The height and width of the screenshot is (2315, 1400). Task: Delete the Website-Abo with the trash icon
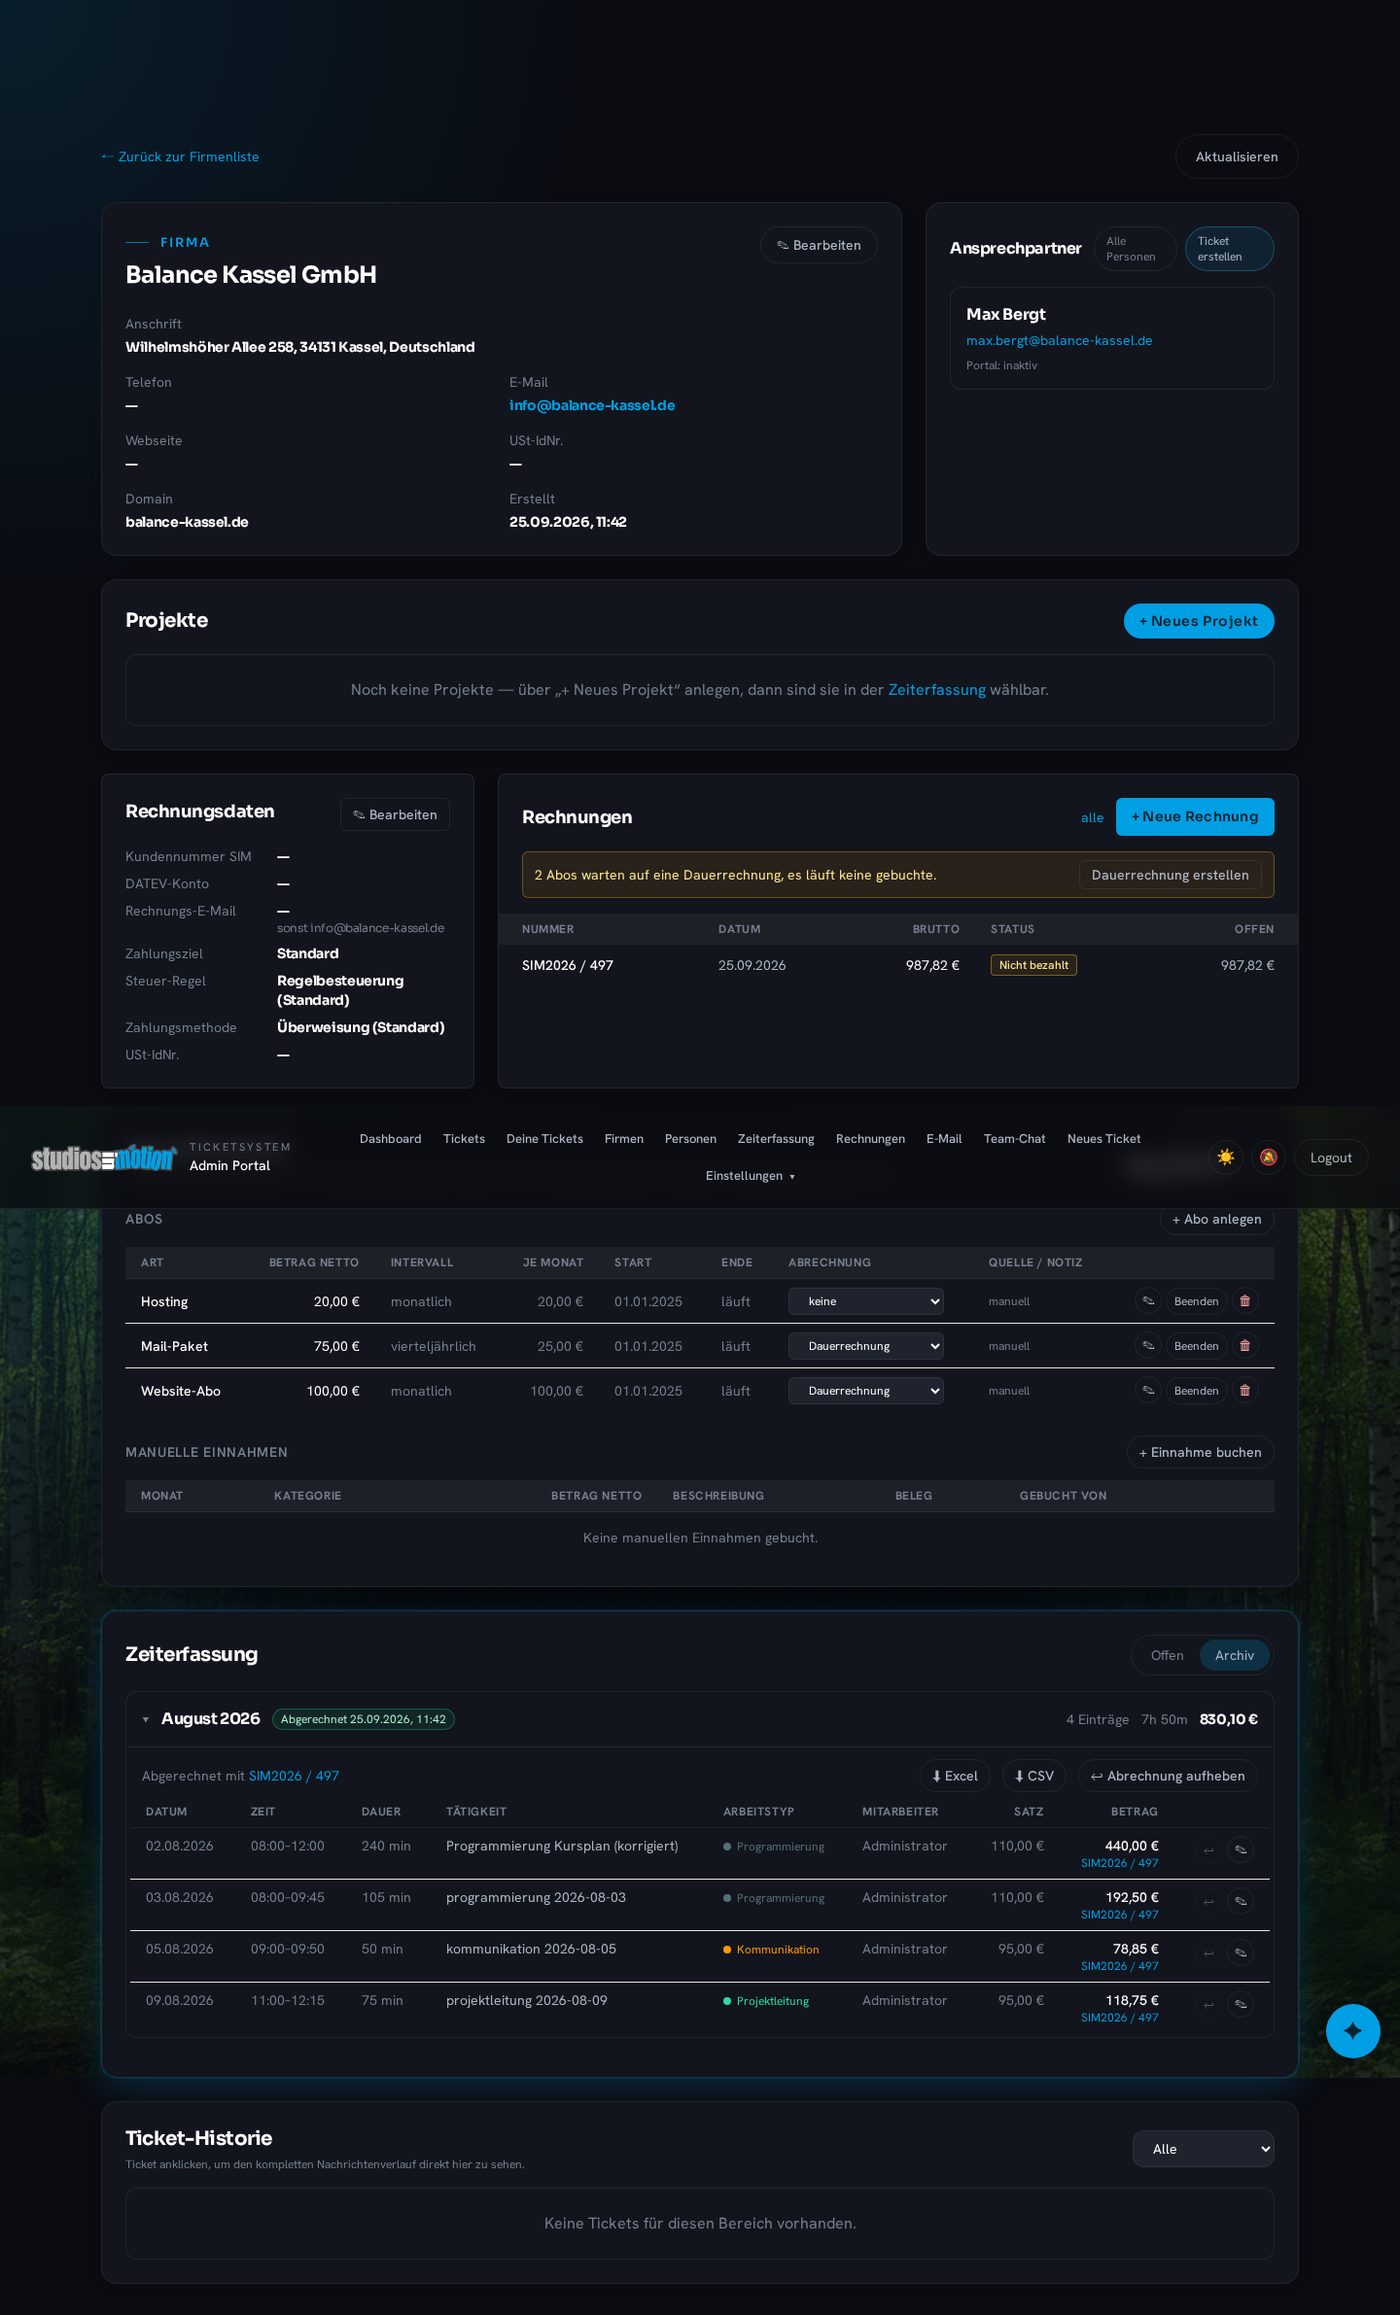(1245, 1391)
